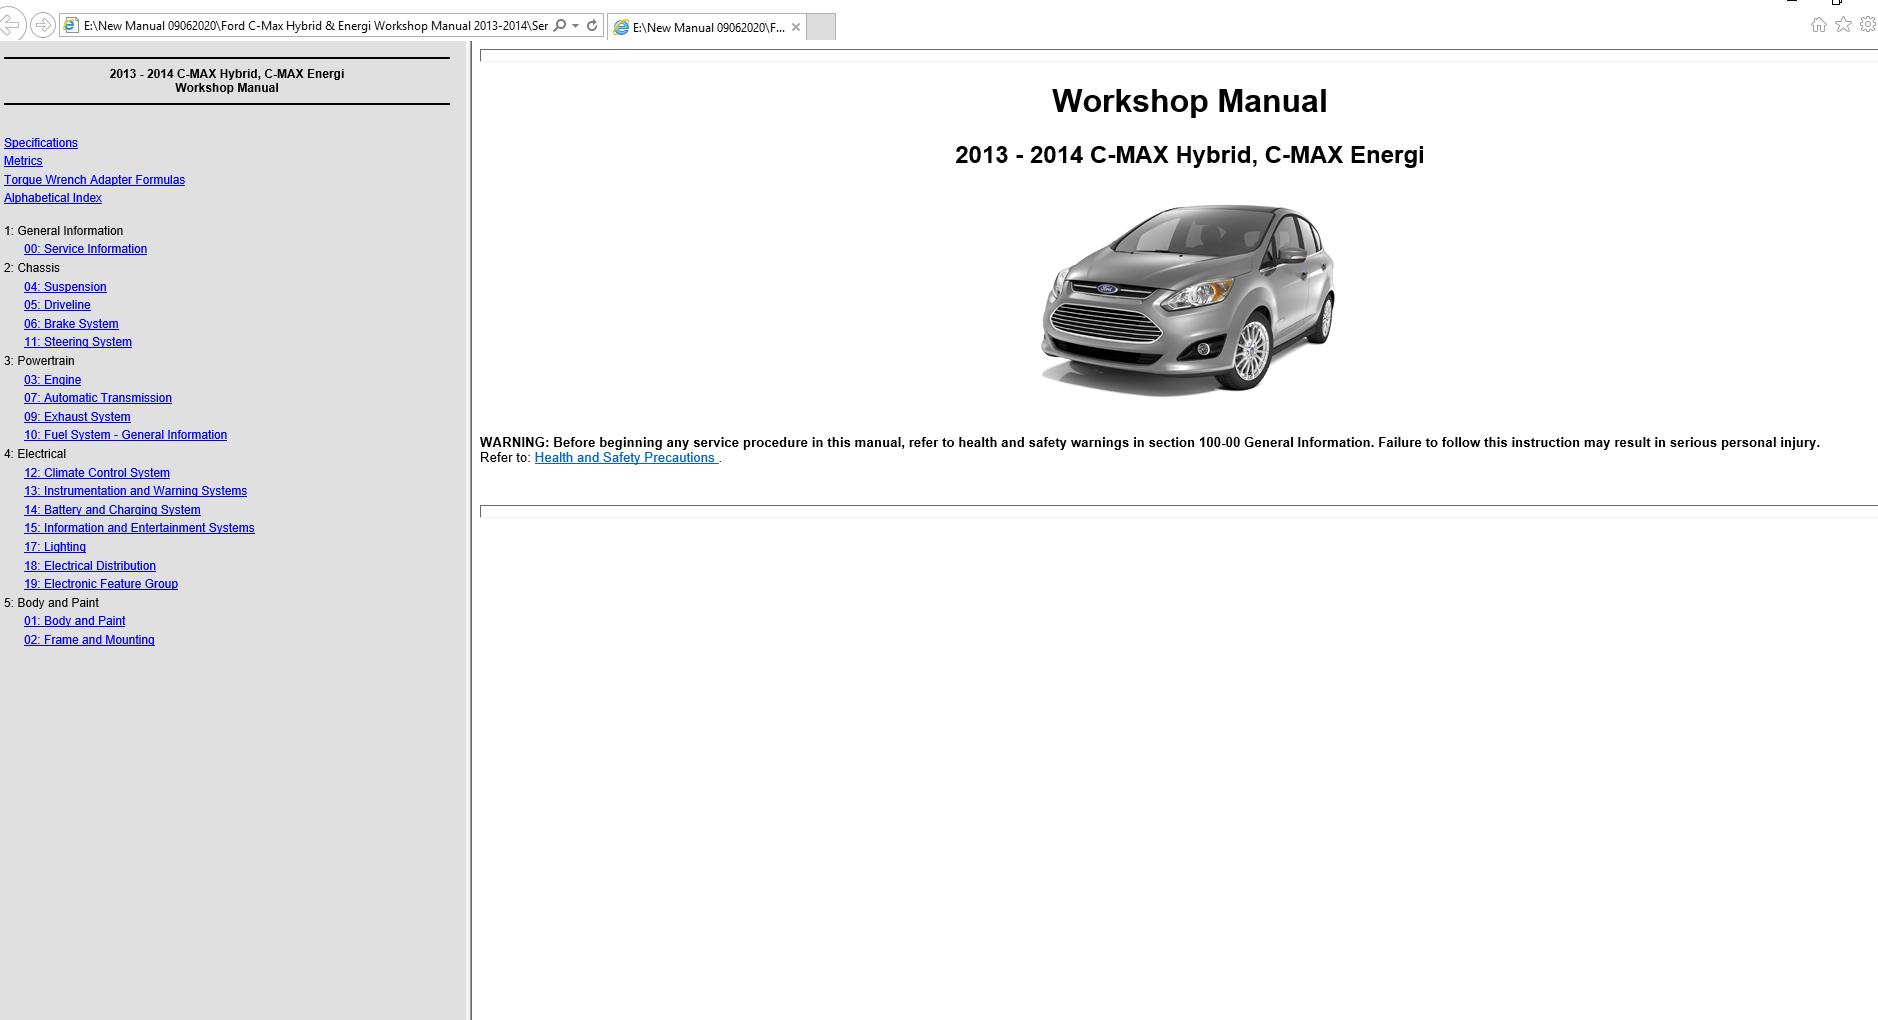Open 00: Service Information section
The image size is (1878, 1020).
85,249
